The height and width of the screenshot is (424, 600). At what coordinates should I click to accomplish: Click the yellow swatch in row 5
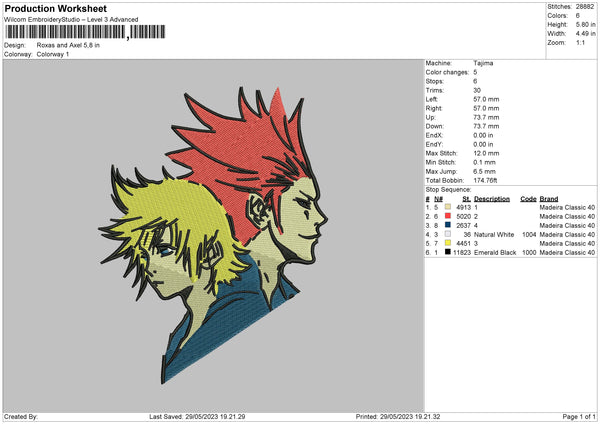448,243
